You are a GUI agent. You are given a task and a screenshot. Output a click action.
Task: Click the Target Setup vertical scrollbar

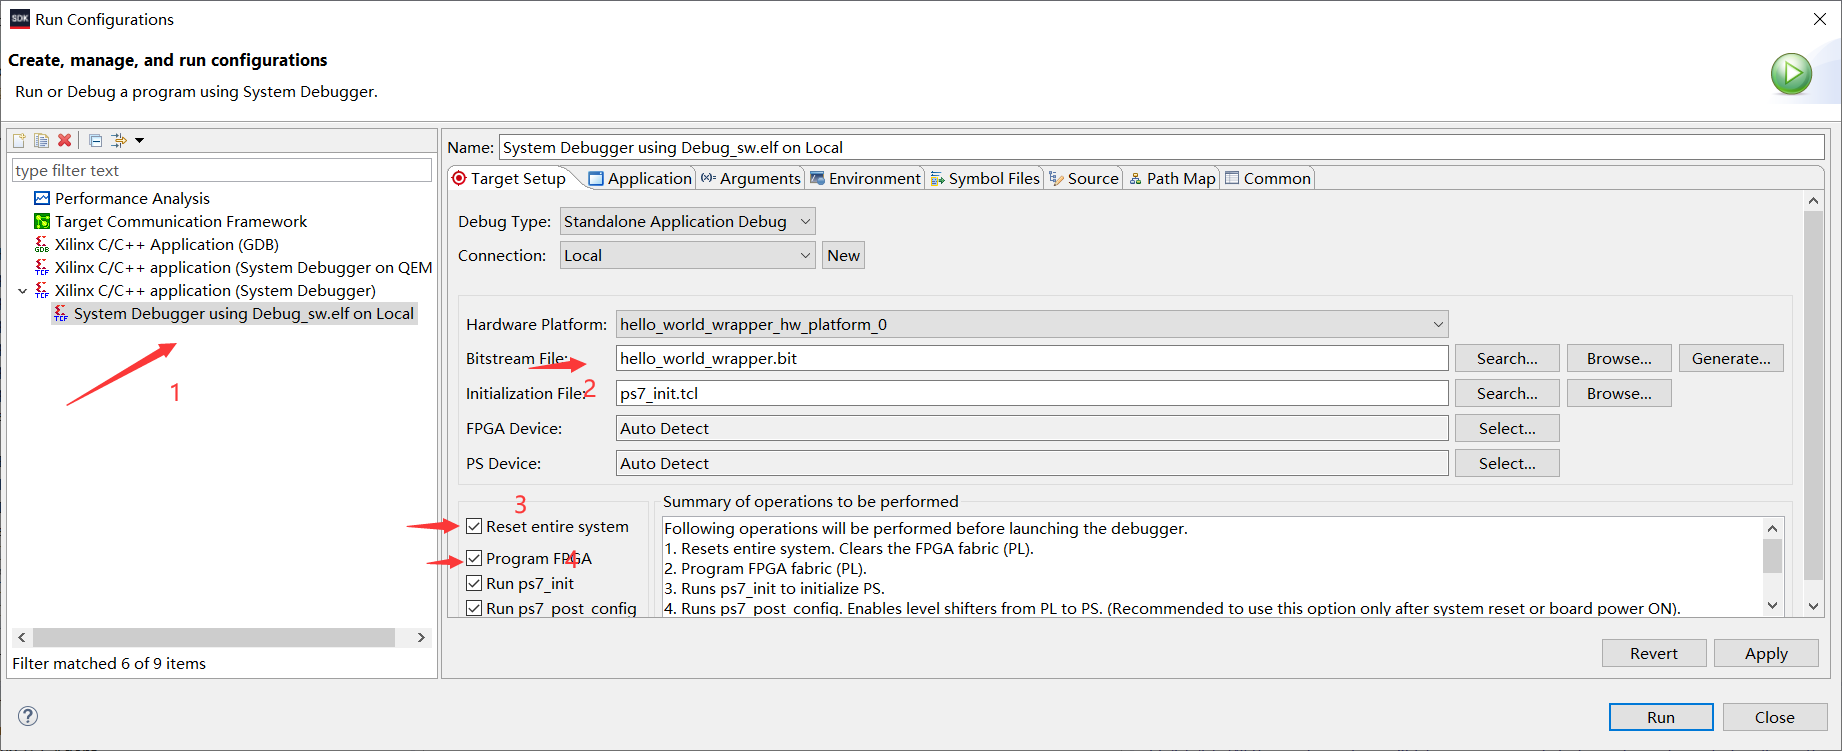1813,395
